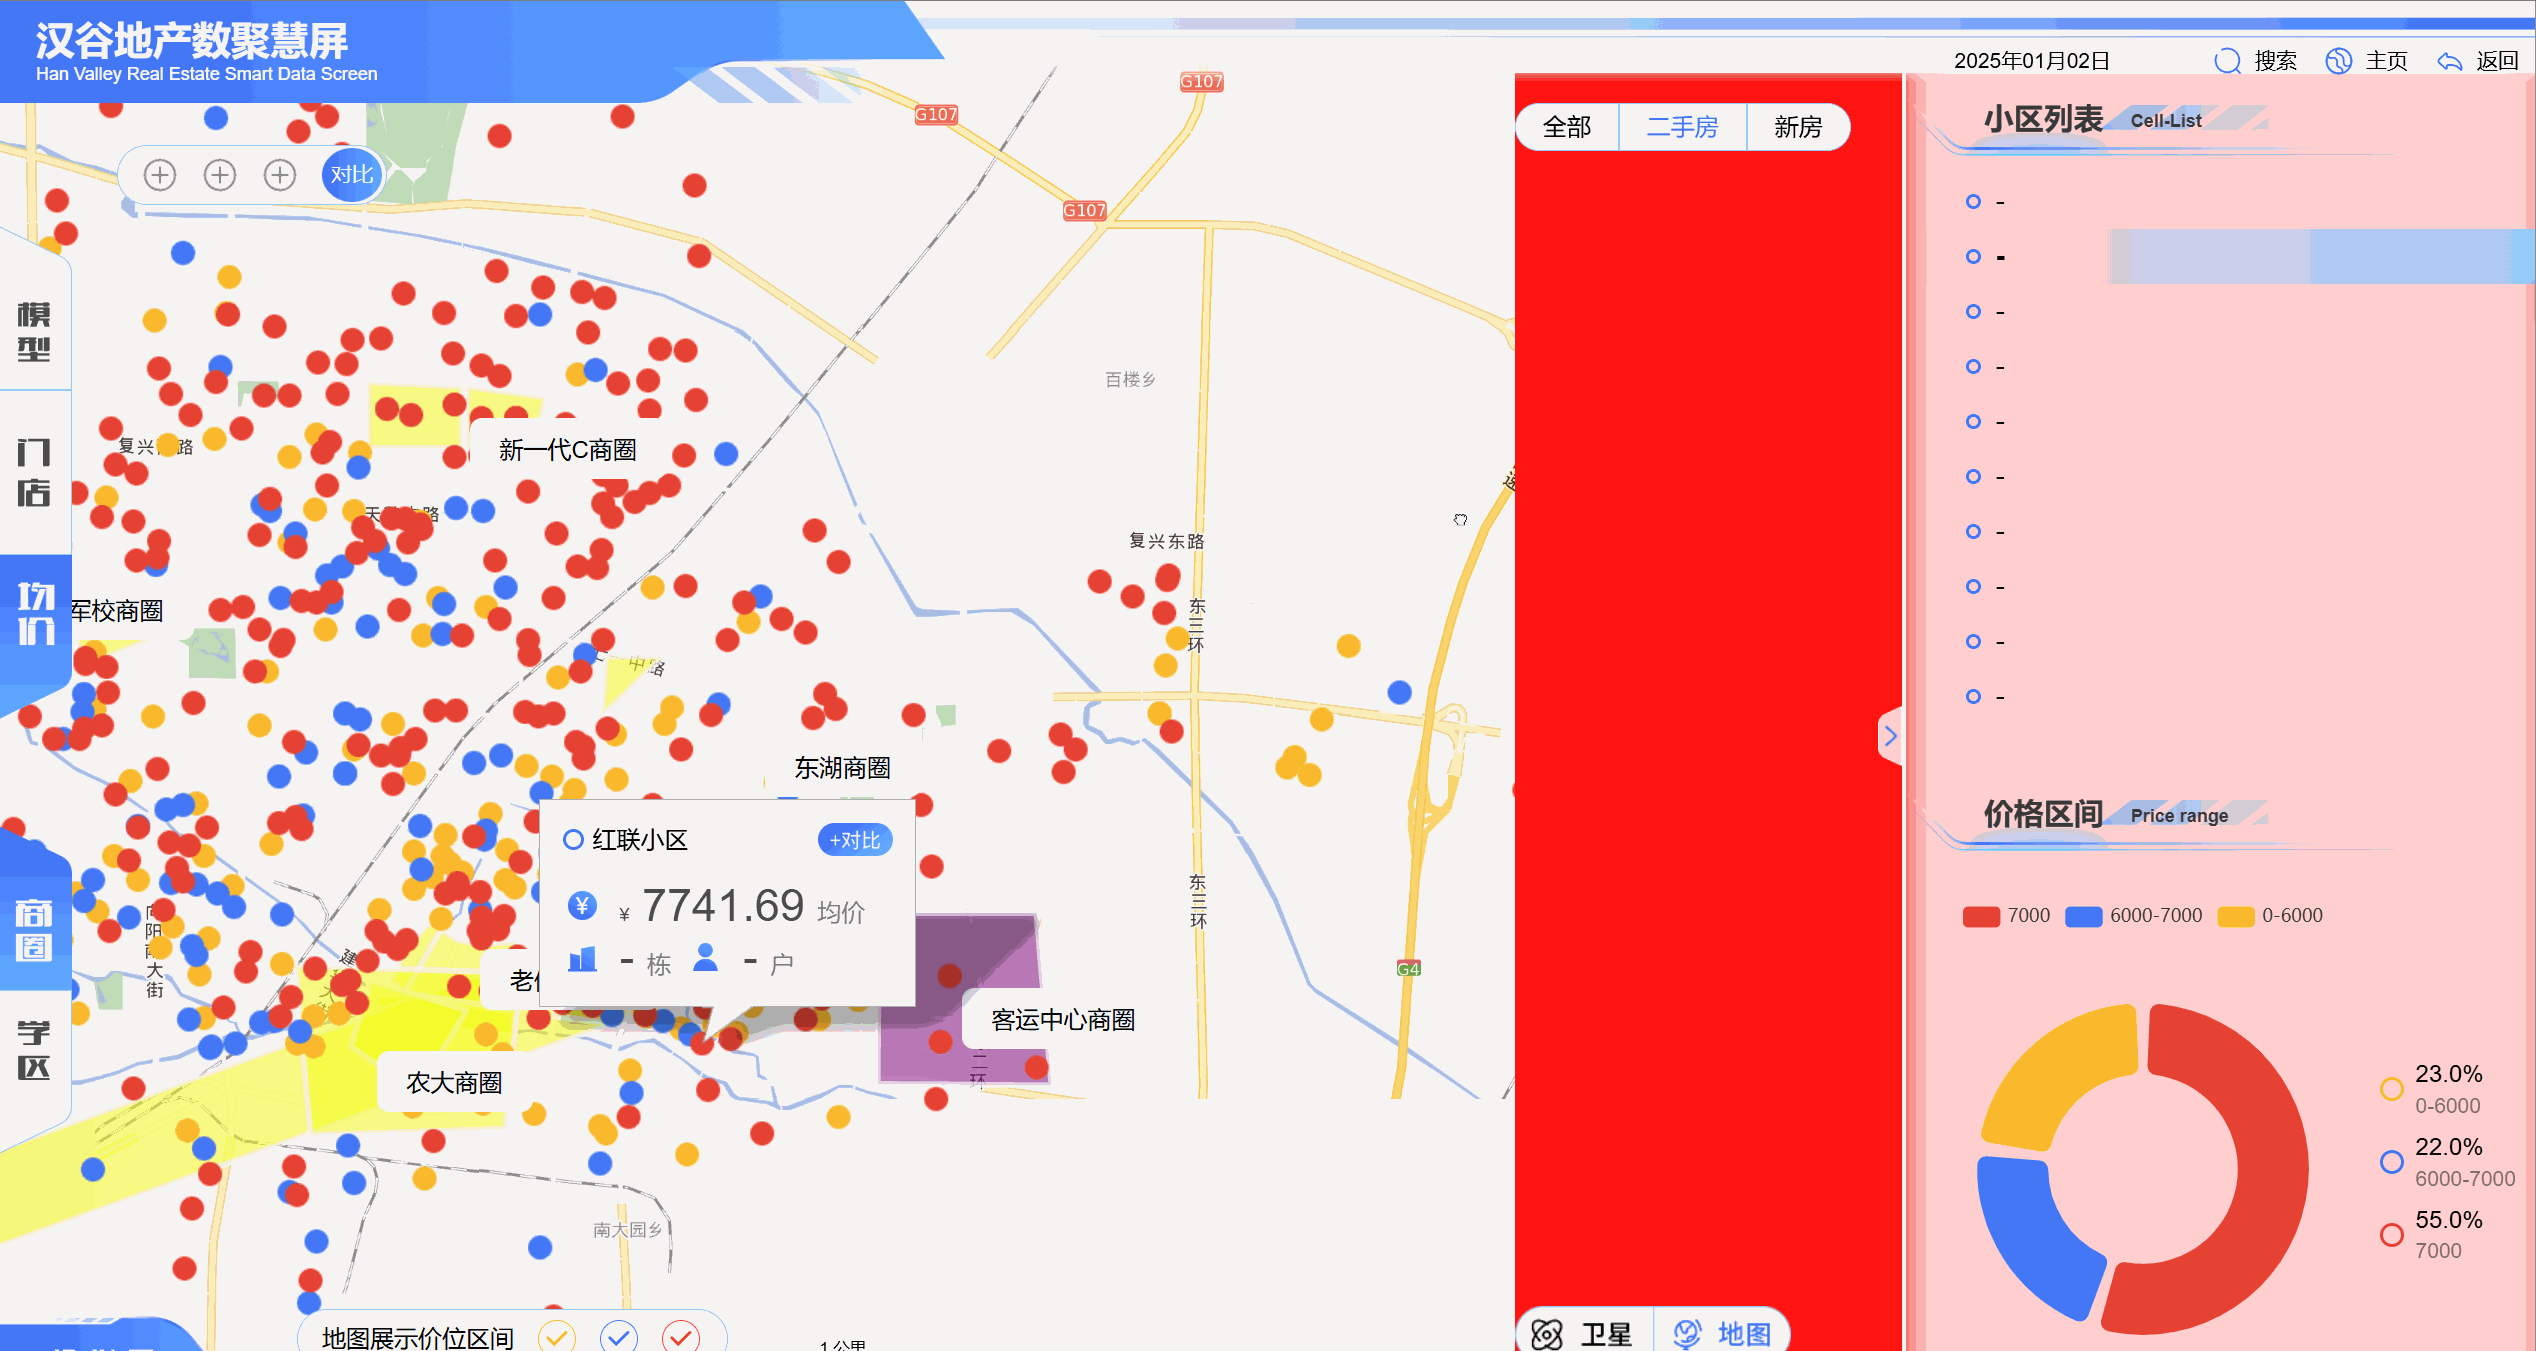Click the building icon in popup
The image size is (2536, 1351).
[582, 960]
